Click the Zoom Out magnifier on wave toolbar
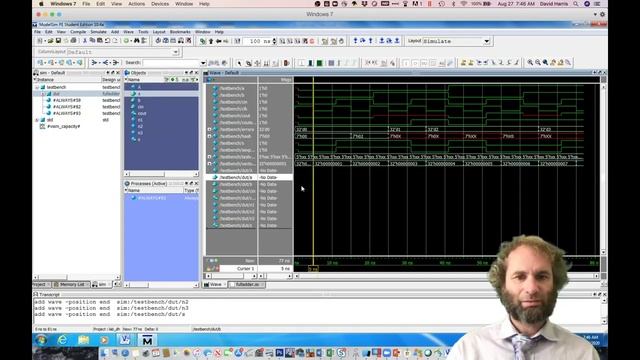640x360 pixels. (538, 62)
